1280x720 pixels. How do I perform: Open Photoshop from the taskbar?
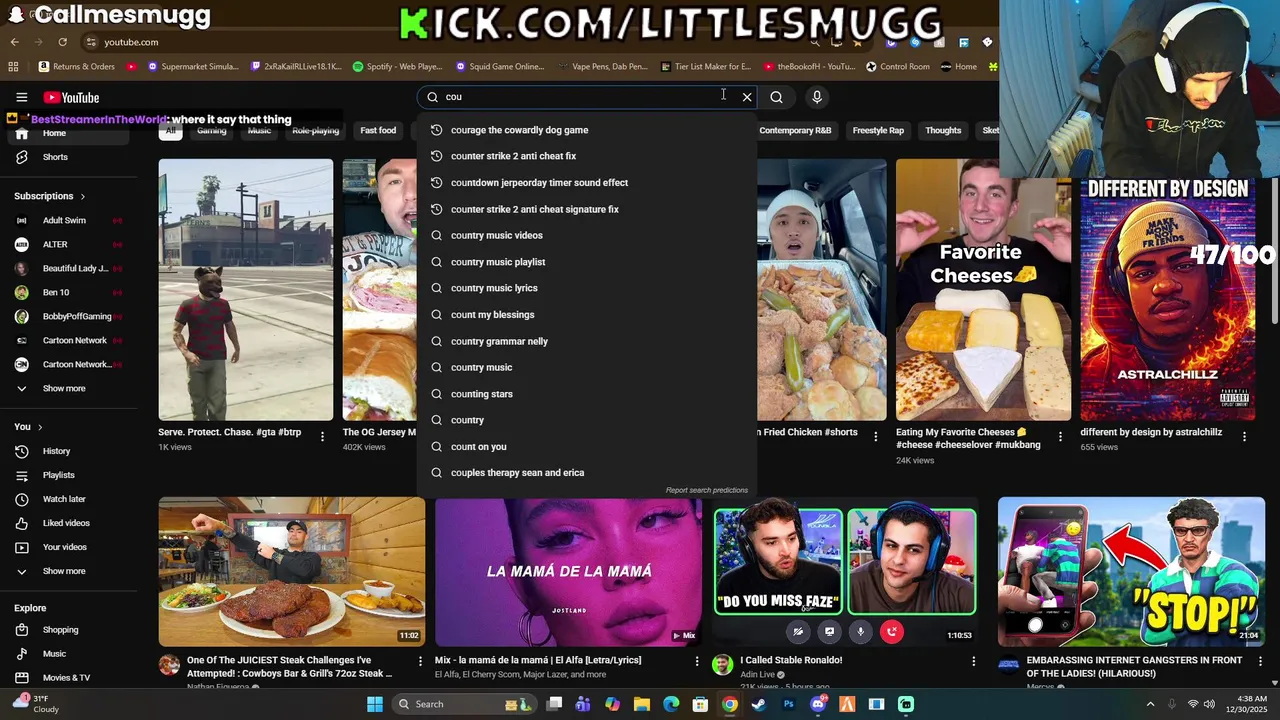pyautogui.click(x=788, y=704)
